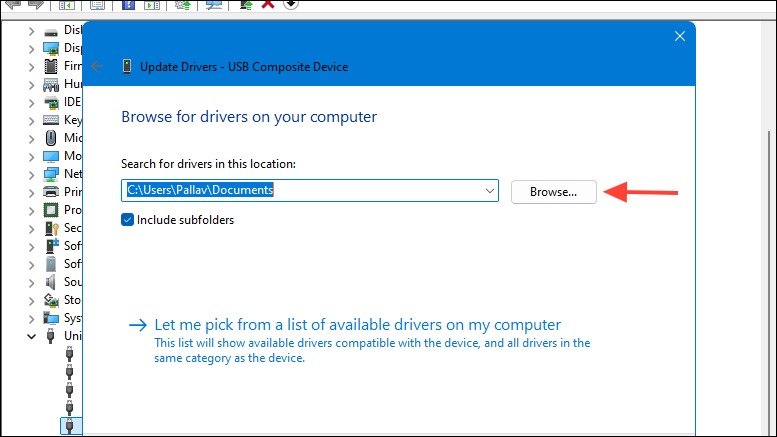The height and width of the screenshot is (437, 777).
Task: Expand the Disk drives tree node
Action: 31,32
